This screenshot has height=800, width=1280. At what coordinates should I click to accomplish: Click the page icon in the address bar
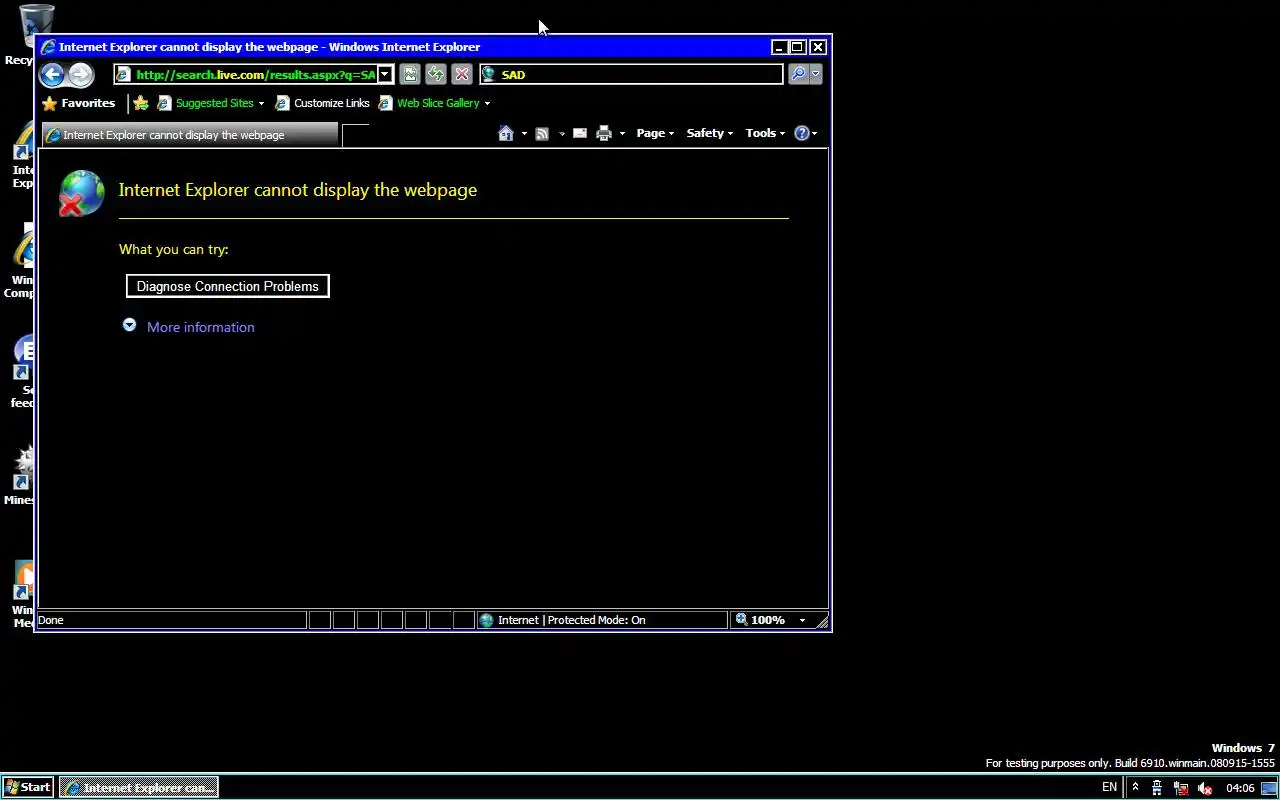[124, 75]
